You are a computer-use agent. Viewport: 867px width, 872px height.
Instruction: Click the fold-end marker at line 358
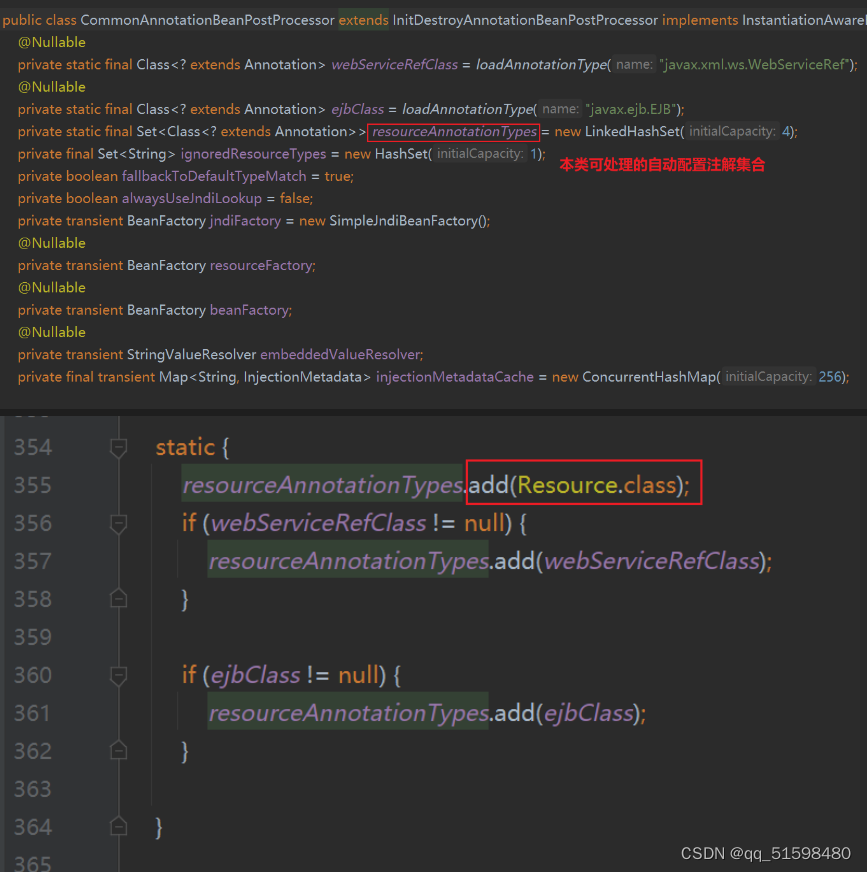117,598
